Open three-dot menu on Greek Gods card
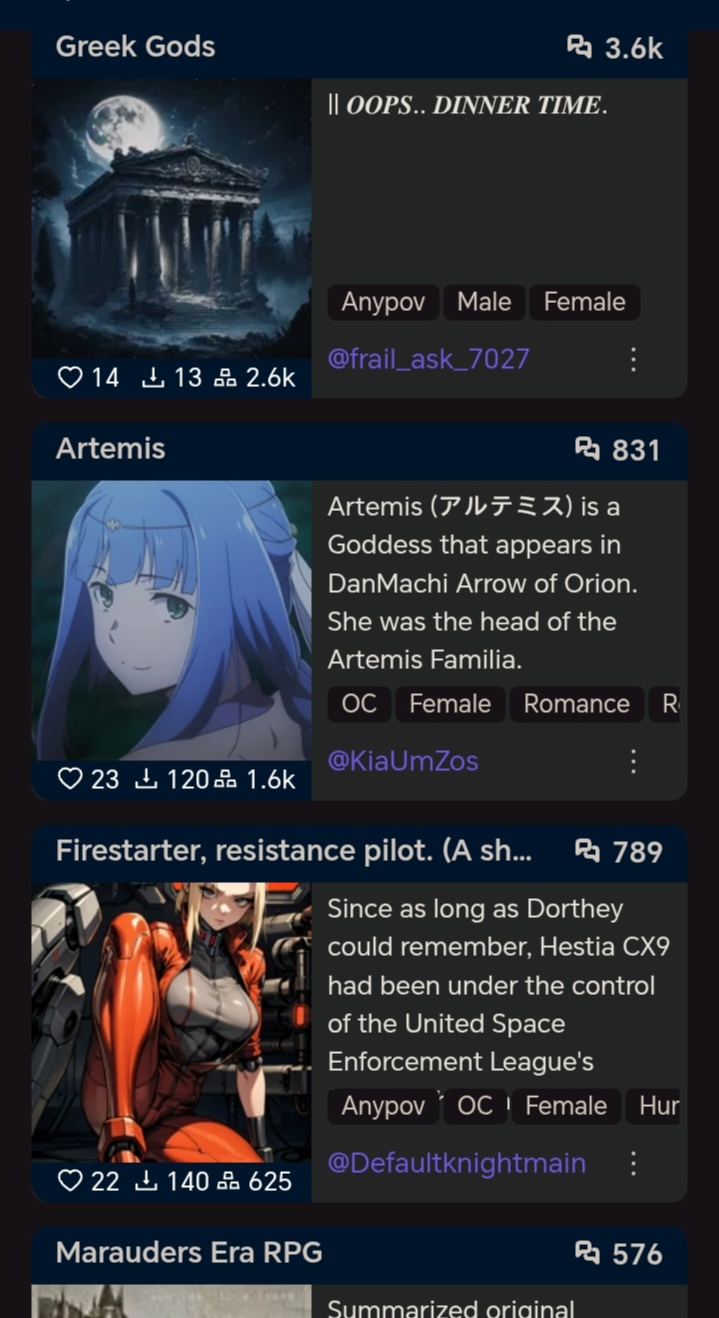719x1318 pixels. pyautogui.click(x=633, y=359)
